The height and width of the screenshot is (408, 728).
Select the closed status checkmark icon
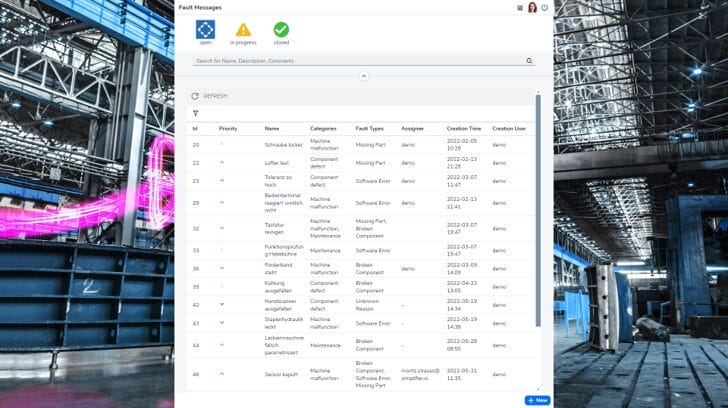coord(281,30)
